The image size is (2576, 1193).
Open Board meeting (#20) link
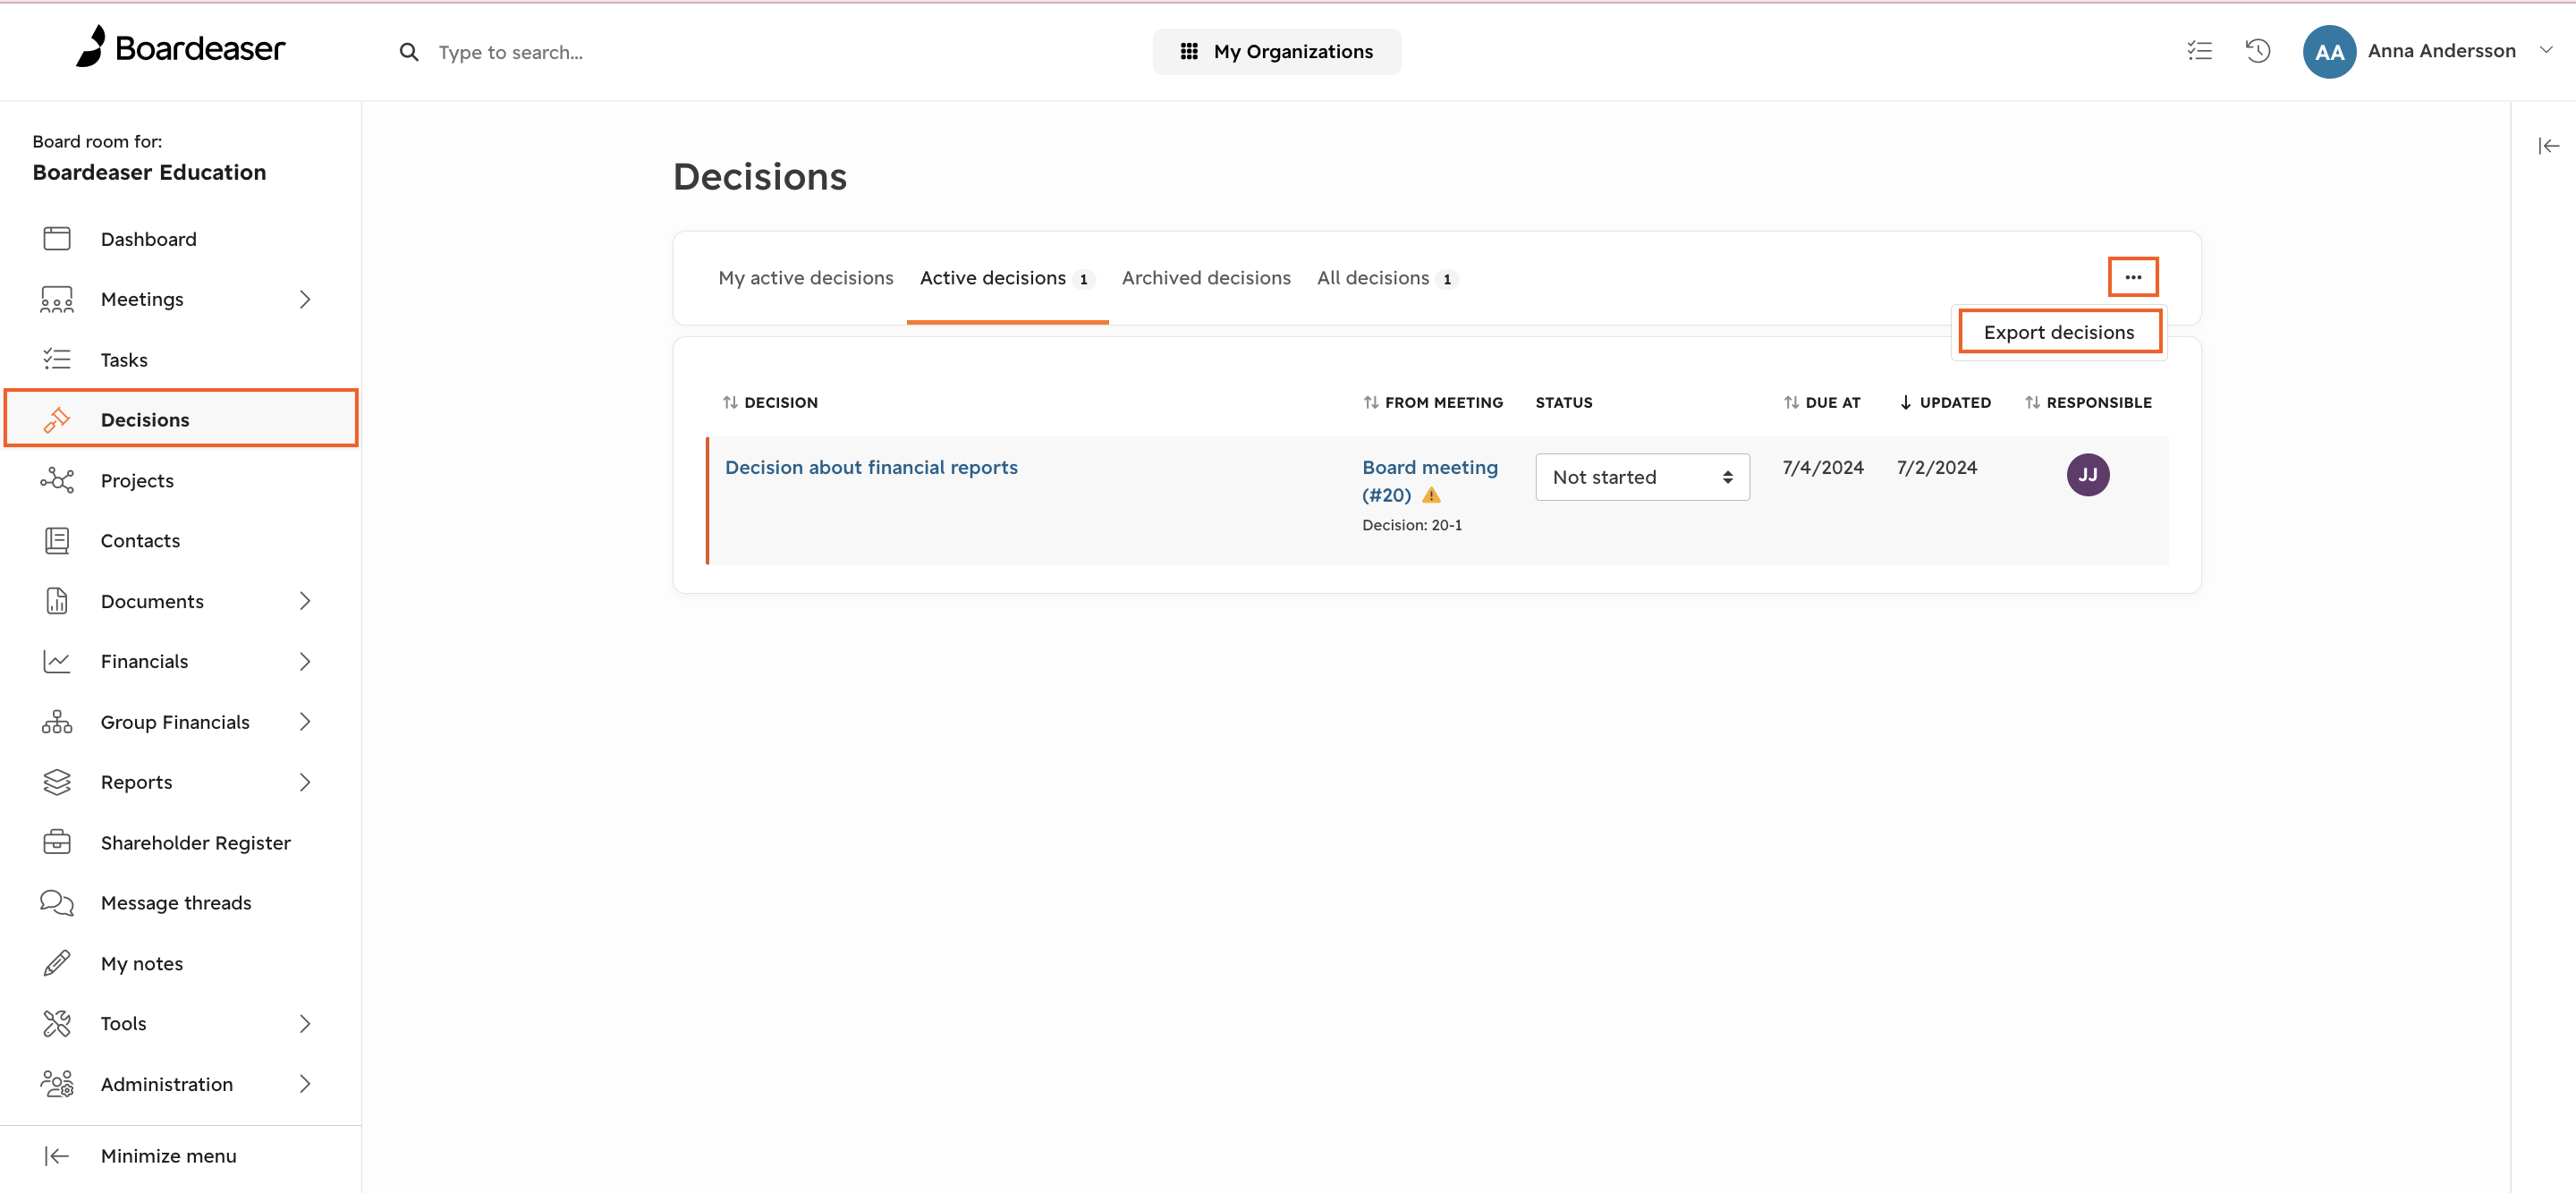(1430, 481)
